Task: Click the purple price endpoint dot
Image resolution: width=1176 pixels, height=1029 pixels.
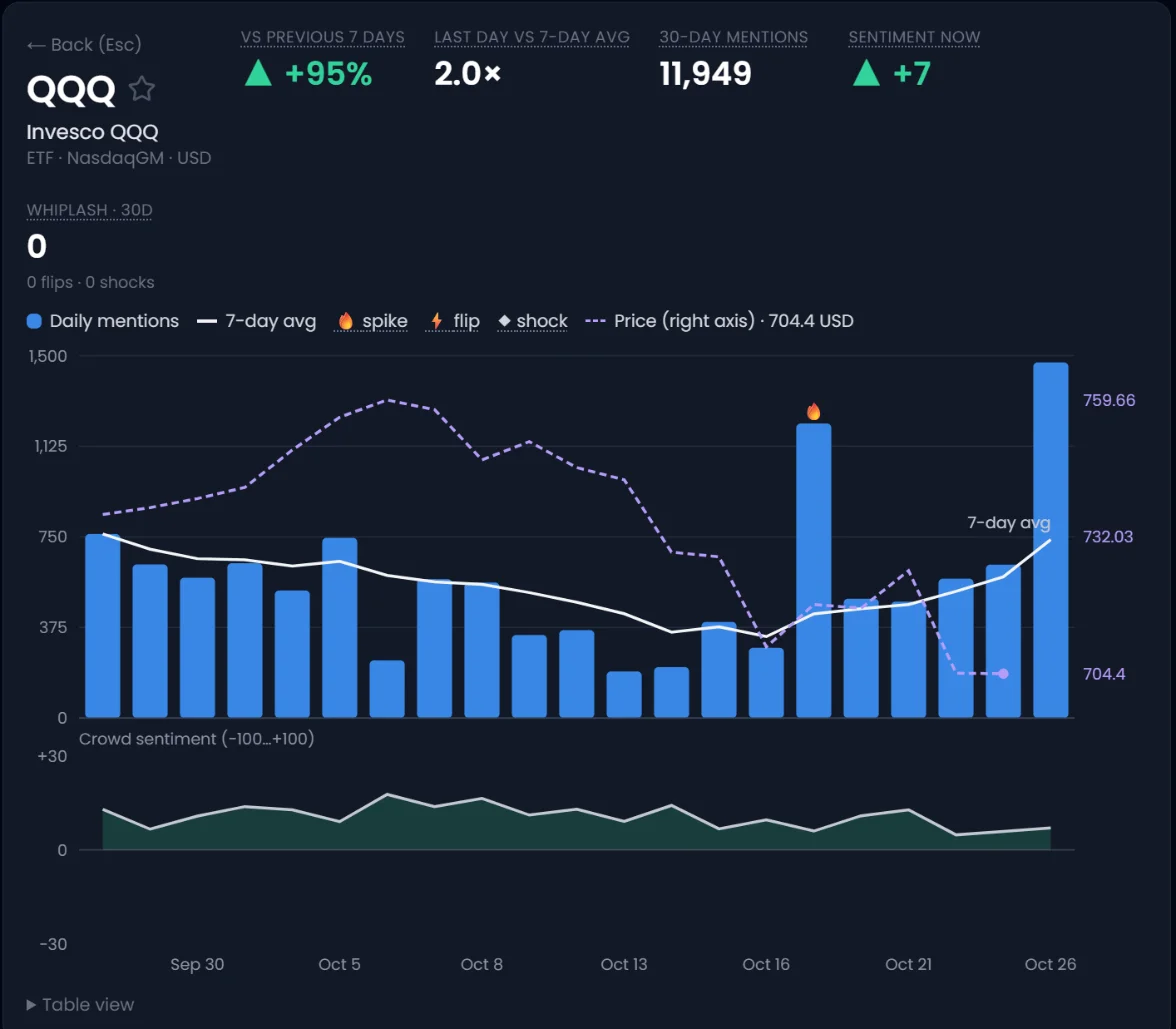Action: [x=1004, y=674]
